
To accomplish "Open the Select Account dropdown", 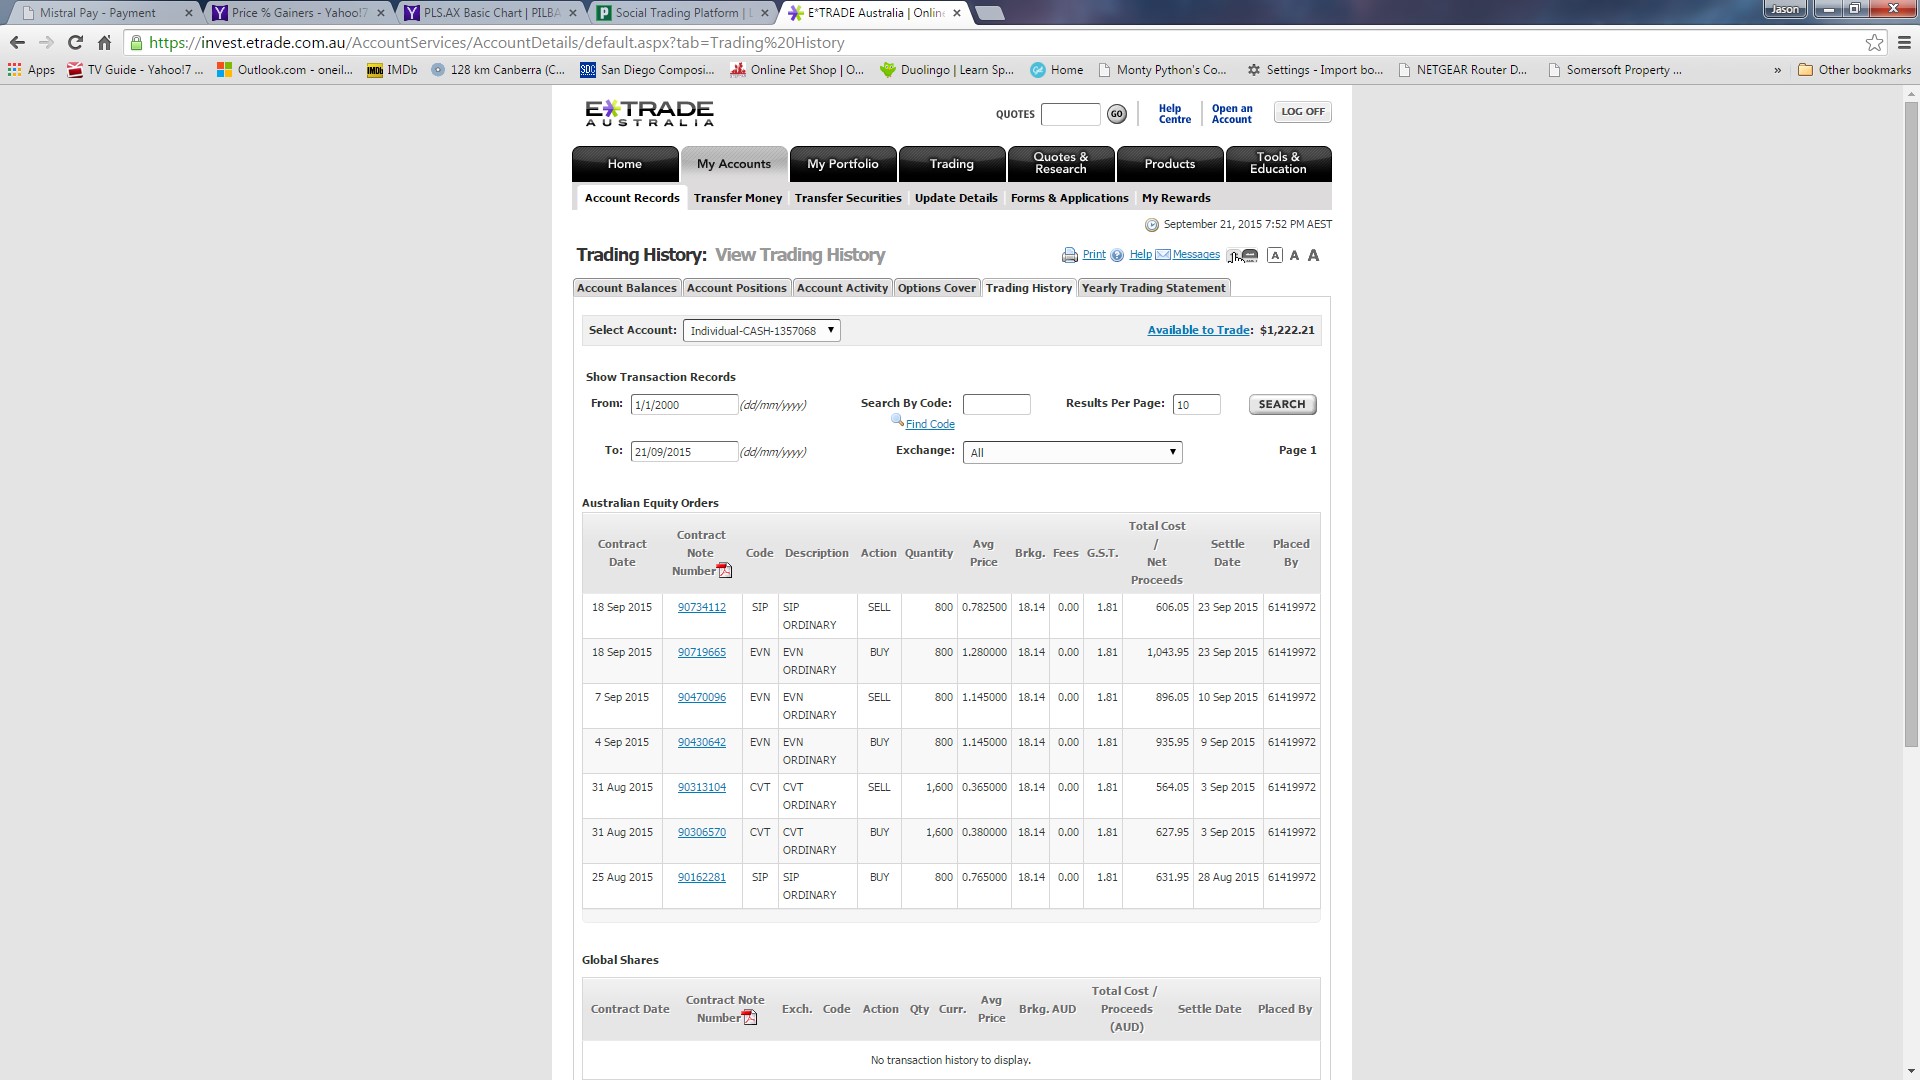I will (761, 331).
